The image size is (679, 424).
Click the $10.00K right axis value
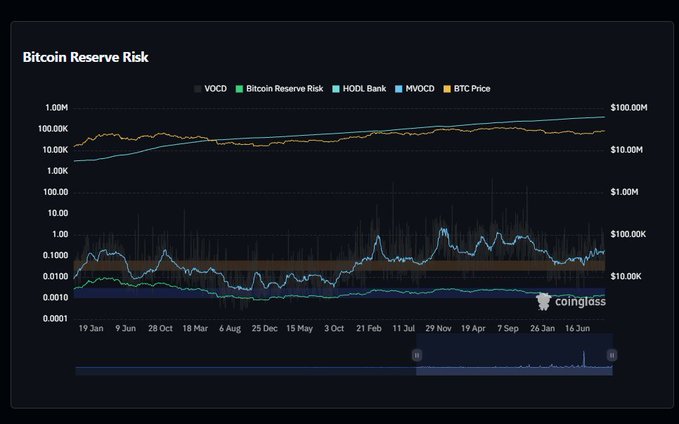click(x=626, y=277)
